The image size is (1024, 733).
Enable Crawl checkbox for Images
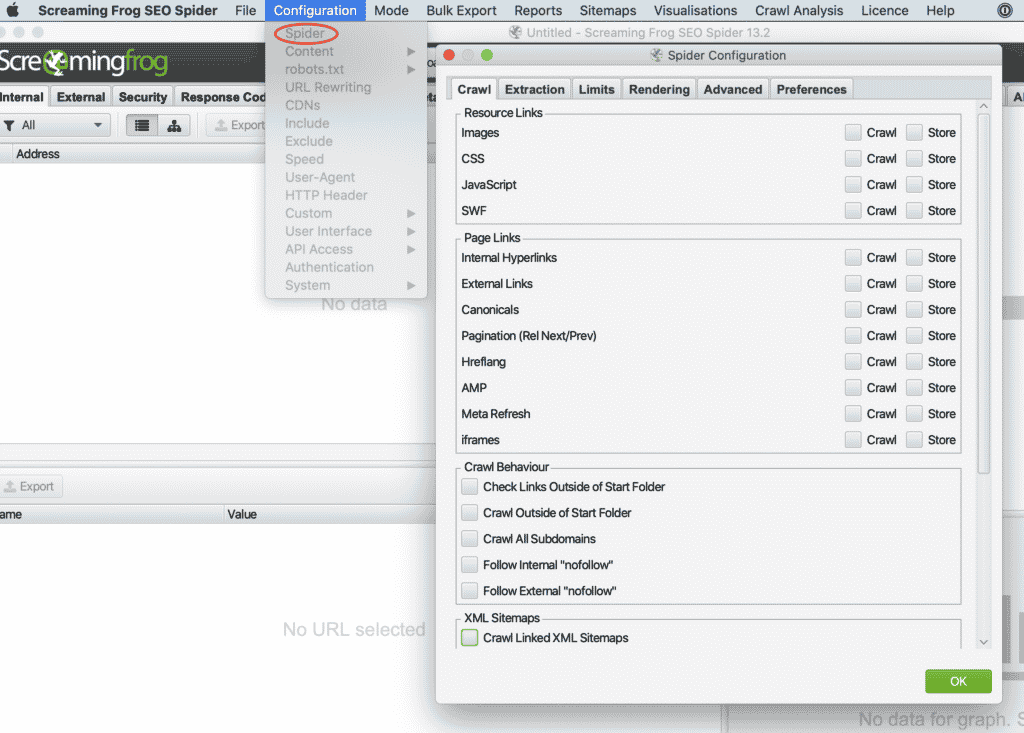(x=853, y=133)
